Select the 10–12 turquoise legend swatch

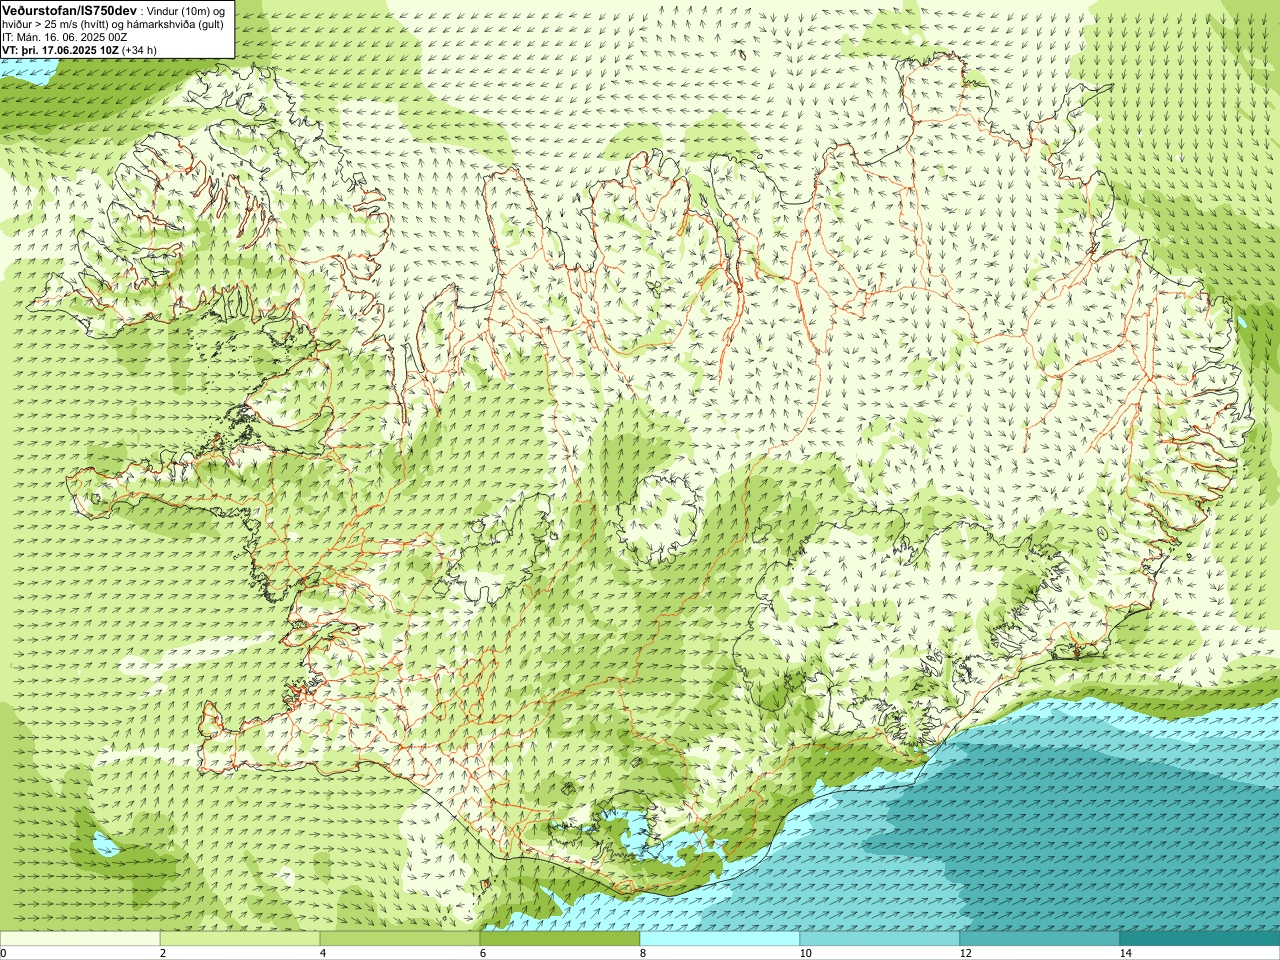tap(880, 939)
